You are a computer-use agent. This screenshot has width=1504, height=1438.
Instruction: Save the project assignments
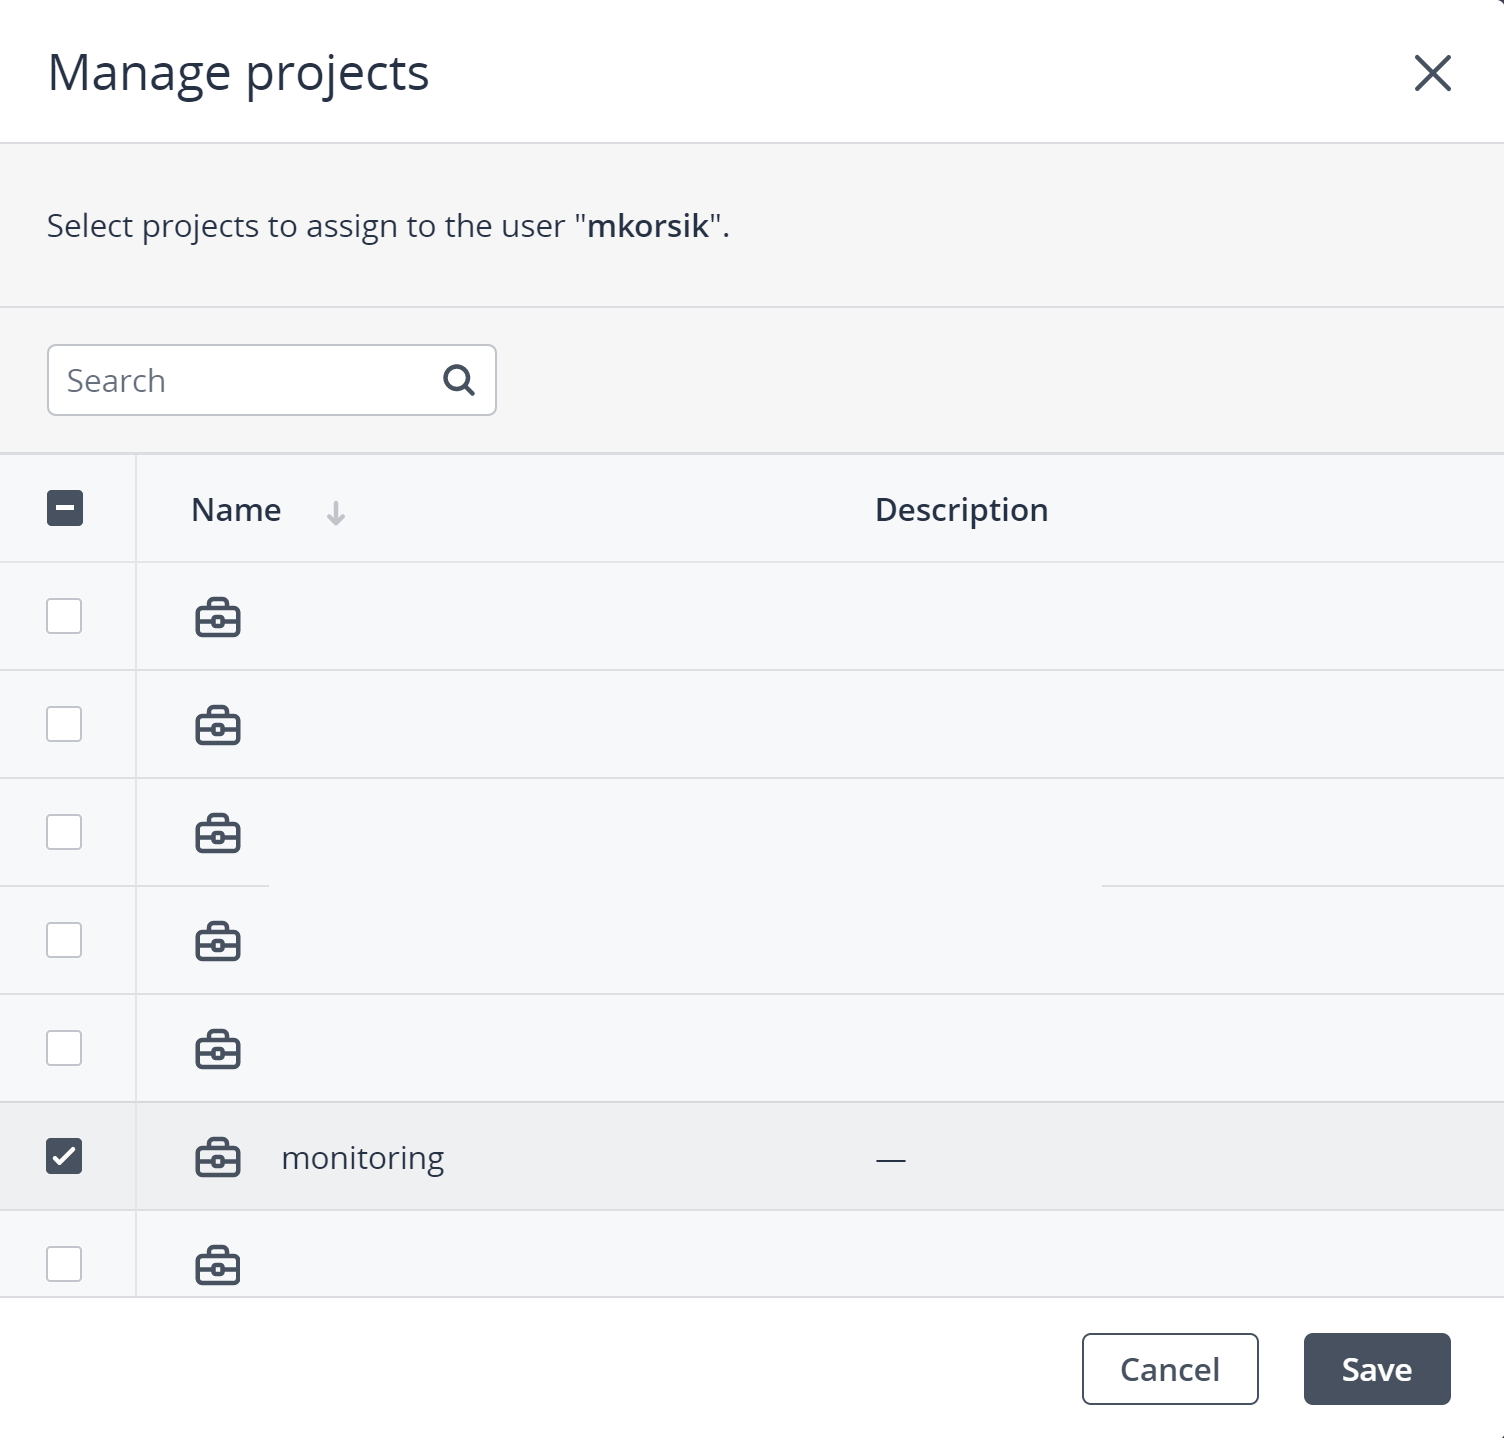click(x=1377, y=1369)
